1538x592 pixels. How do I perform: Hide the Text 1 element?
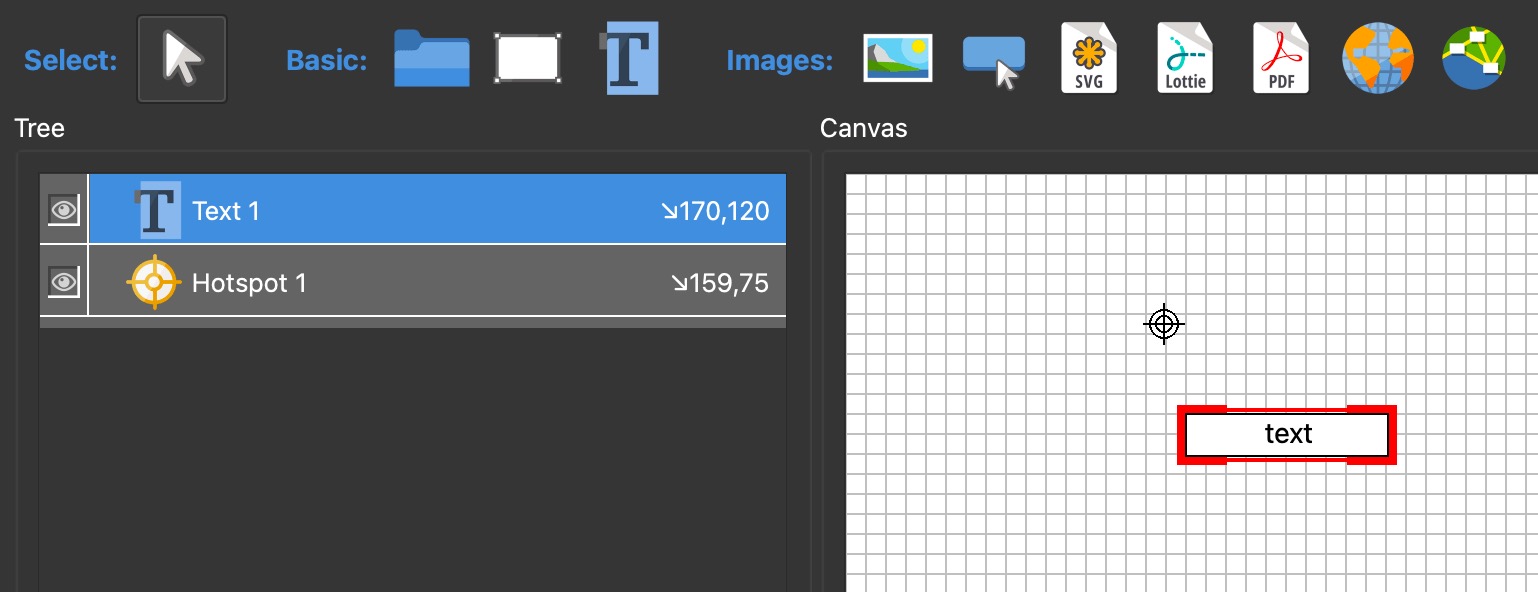(64, 210)
